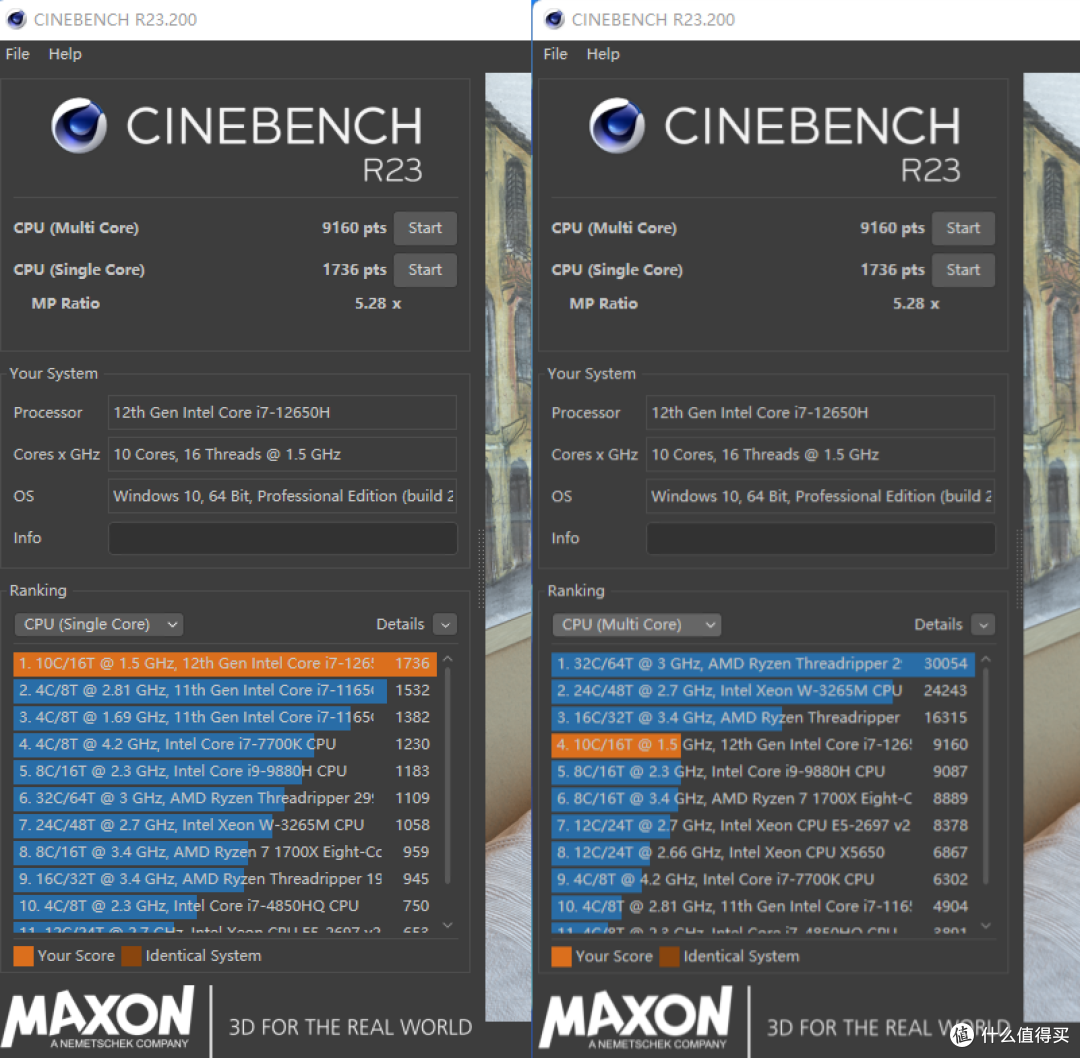The width and height of the screenshot is (1080, 1058).
Task: Open Help menu in right window
Action: click(603, 54)
